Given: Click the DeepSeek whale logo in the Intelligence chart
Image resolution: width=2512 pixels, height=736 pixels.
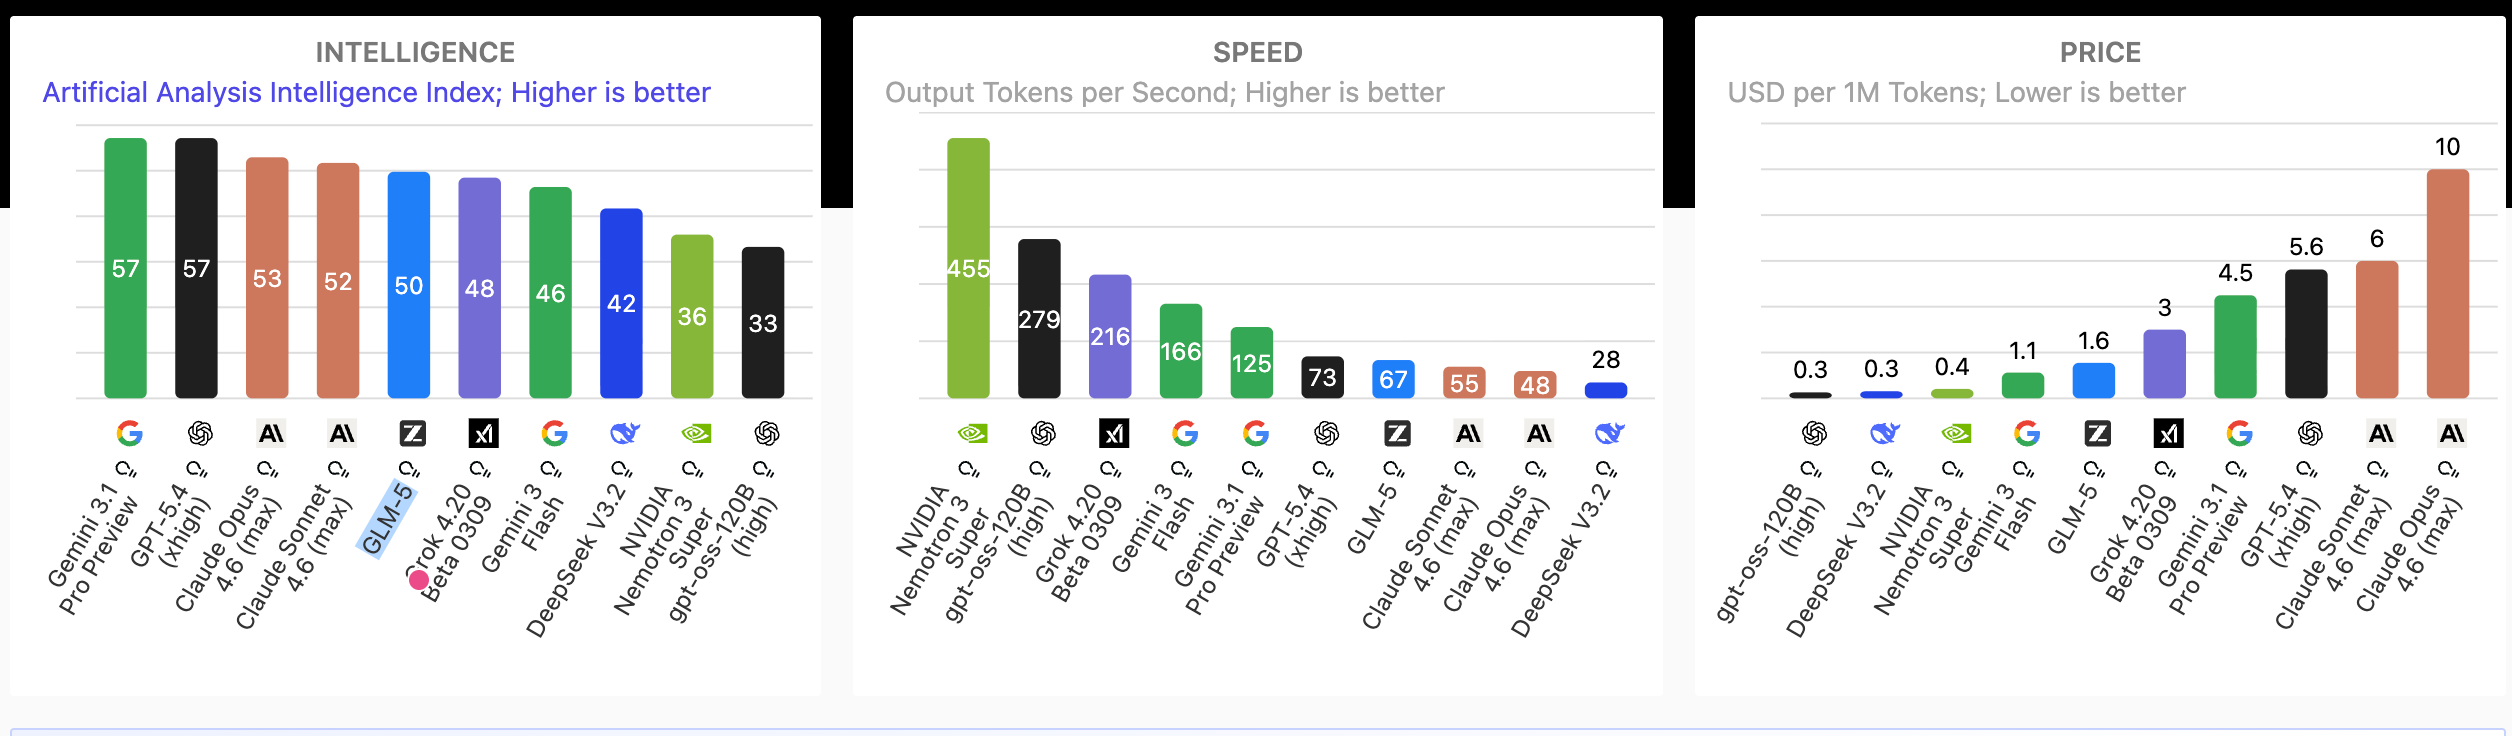Looking at the screenshot, I should point(624,433).
